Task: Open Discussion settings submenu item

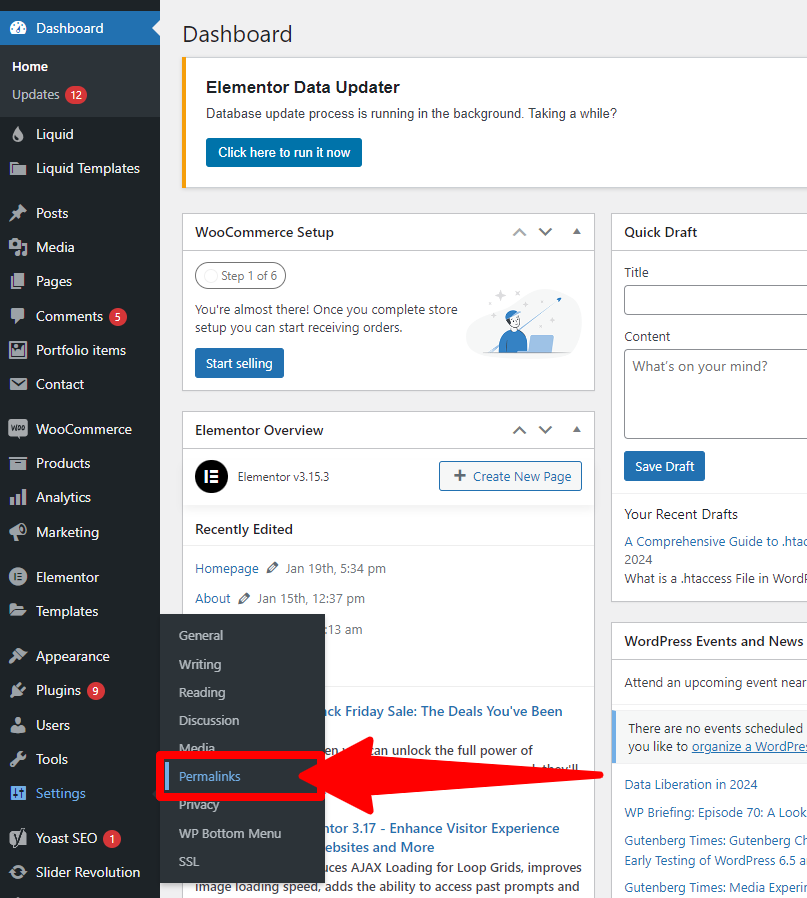Action: [209, 720]
